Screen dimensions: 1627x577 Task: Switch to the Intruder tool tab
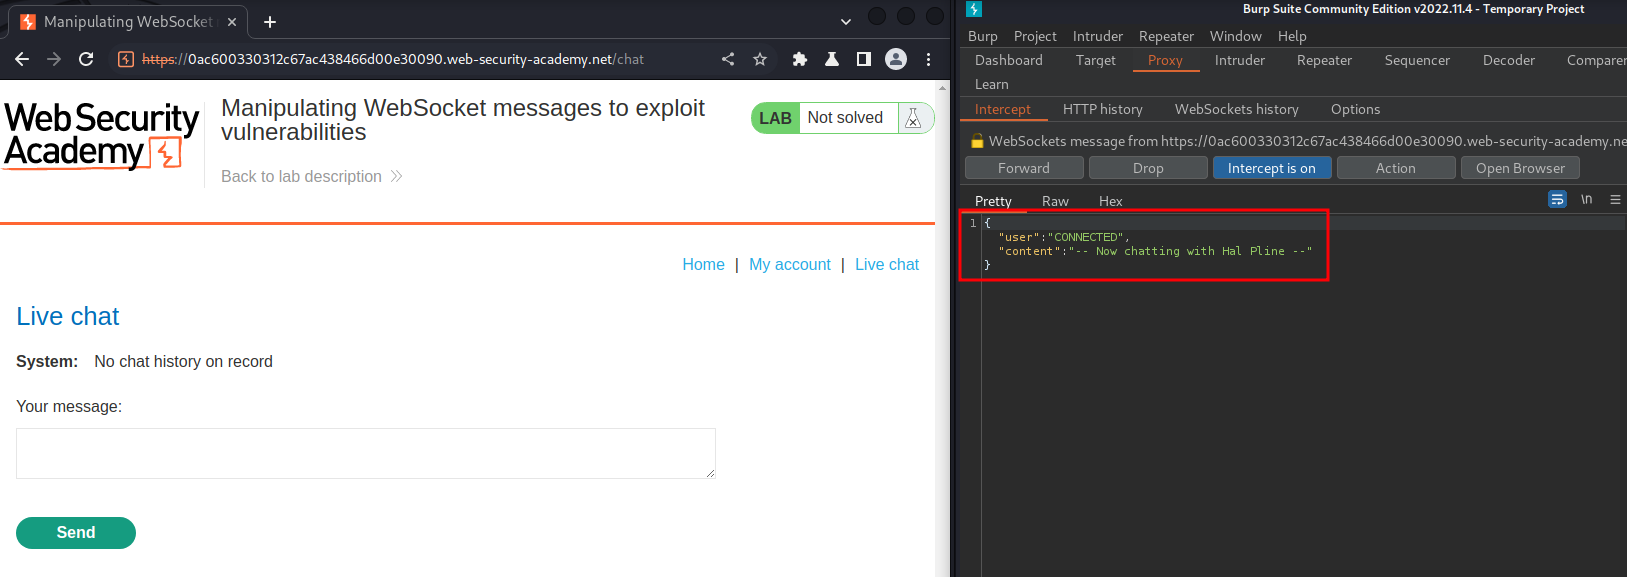pyautogui.click(x=1240, y=60)
